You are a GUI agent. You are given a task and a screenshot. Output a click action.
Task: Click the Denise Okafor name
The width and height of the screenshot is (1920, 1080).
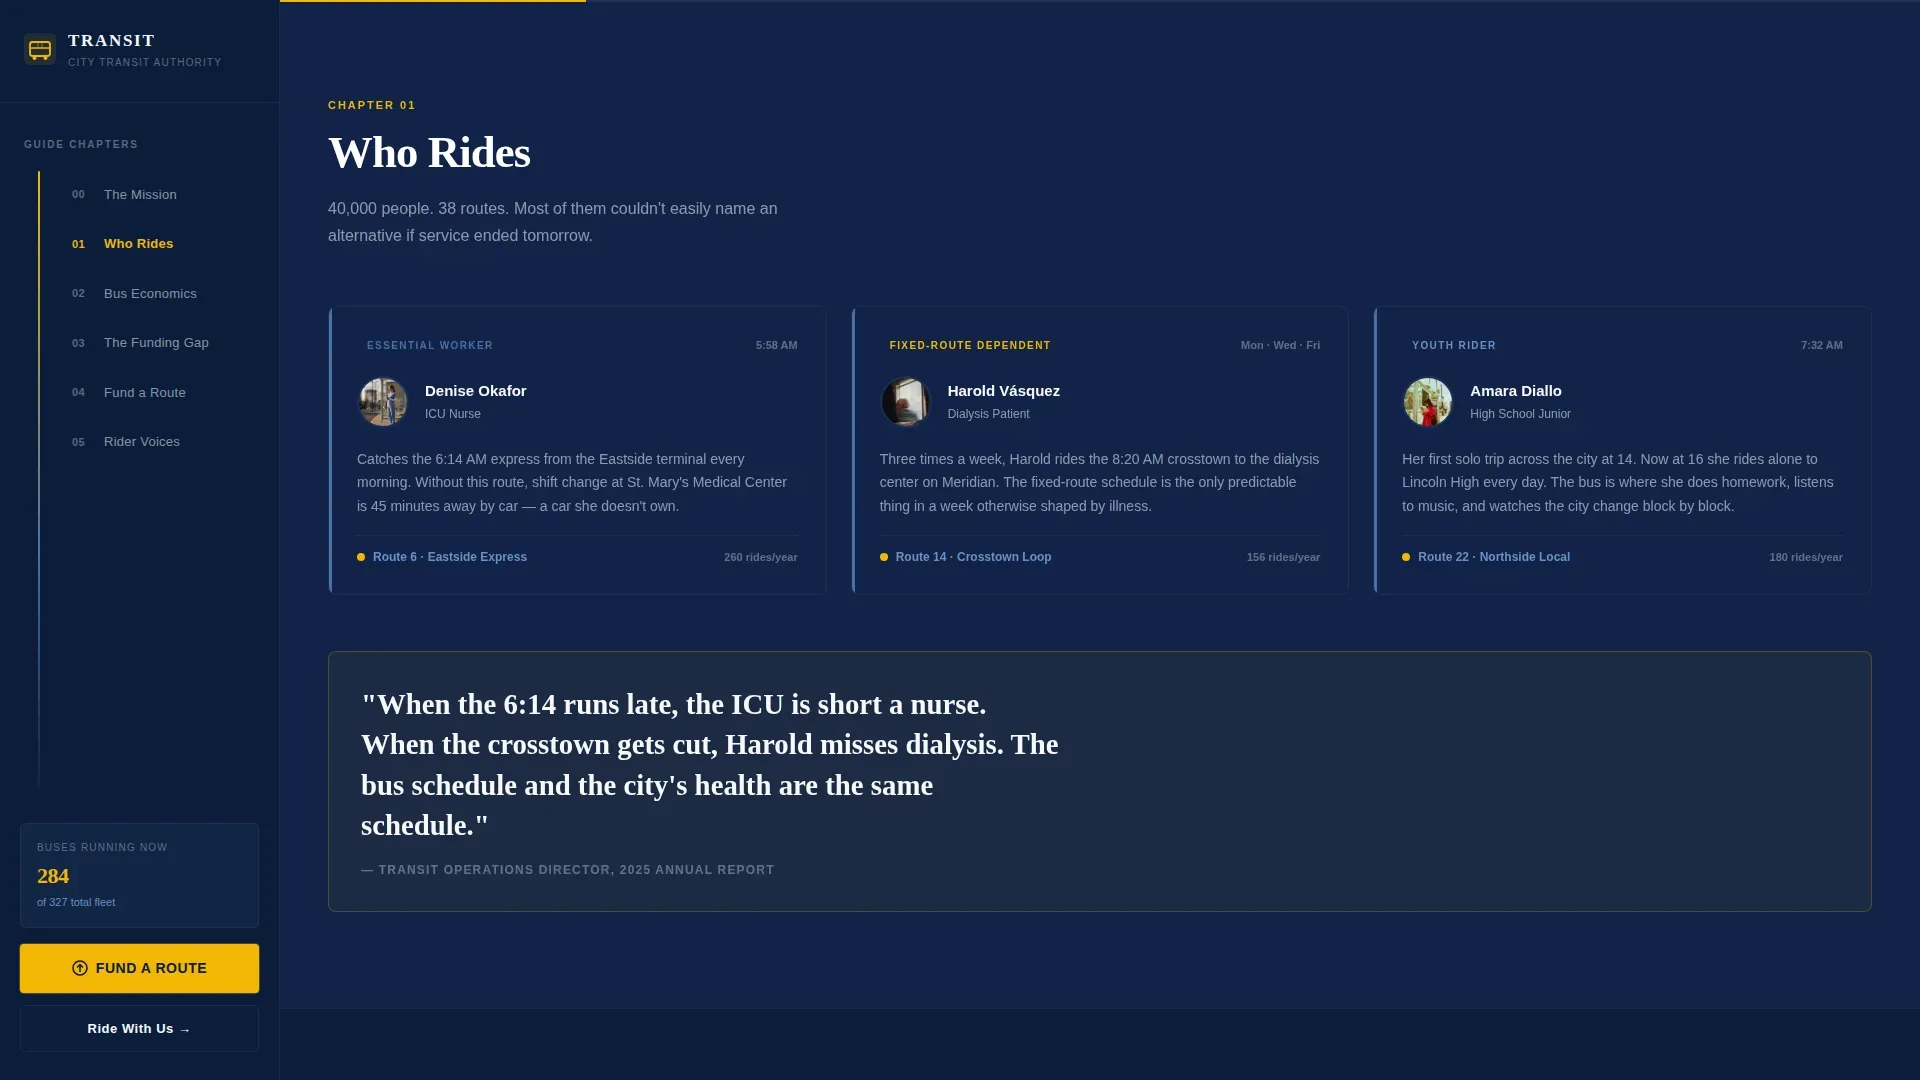(x=475, y=391)
